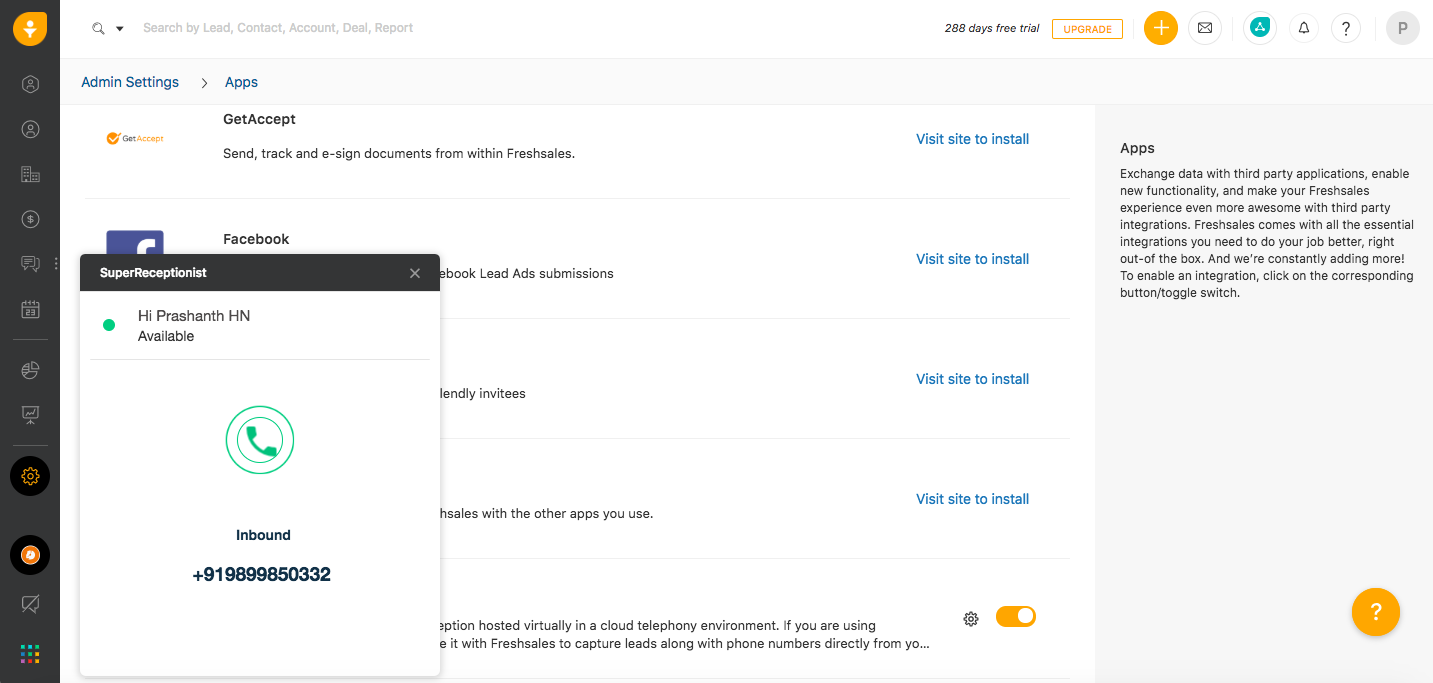Open the Freshsales home logo

coord(30,28)
